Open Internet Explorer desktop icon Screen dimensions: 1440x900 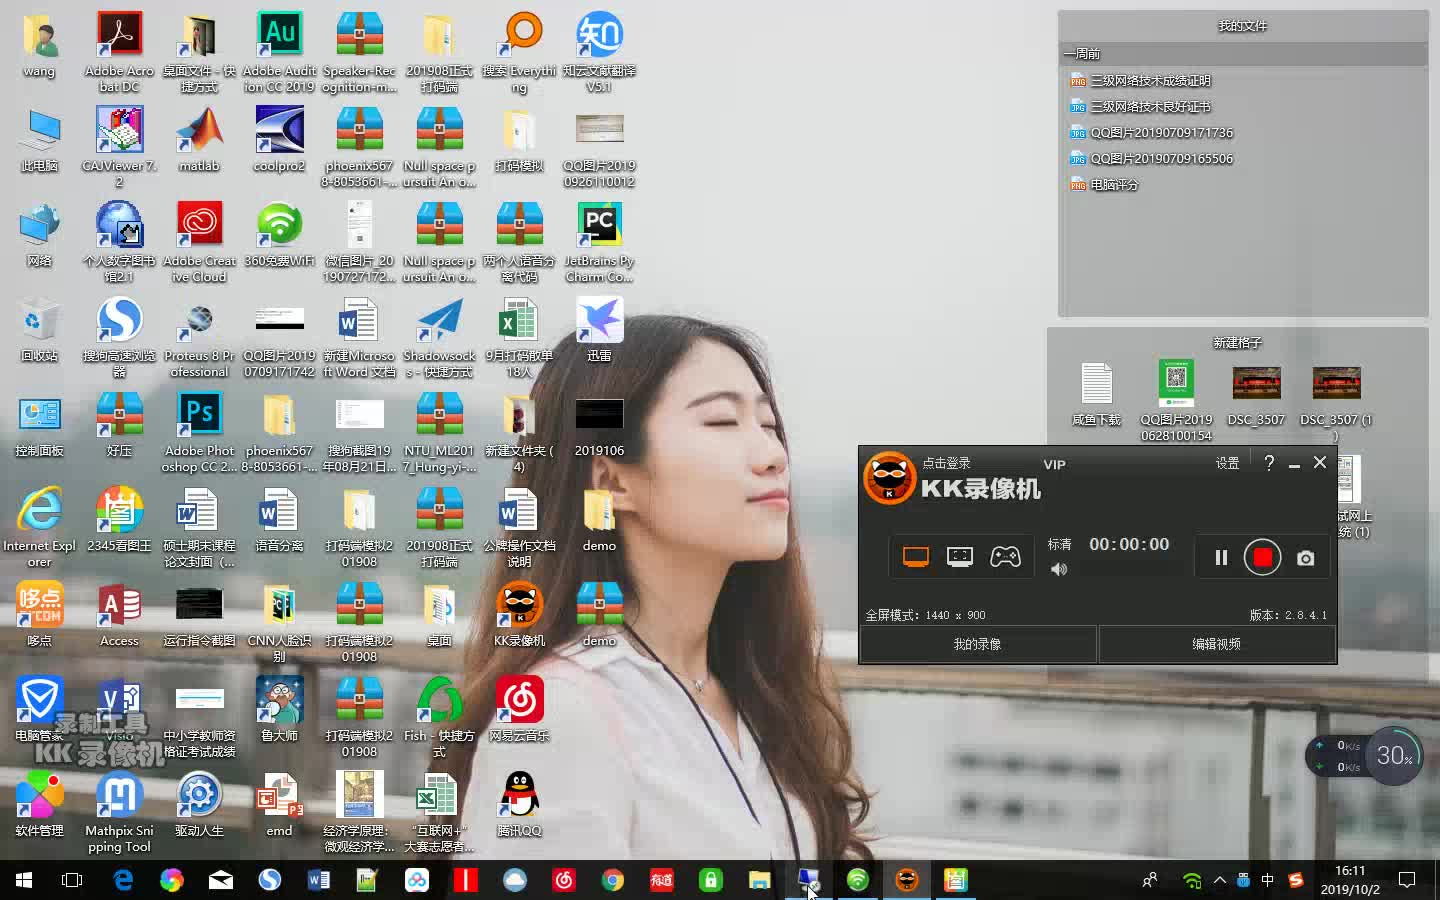pos(39,526)
